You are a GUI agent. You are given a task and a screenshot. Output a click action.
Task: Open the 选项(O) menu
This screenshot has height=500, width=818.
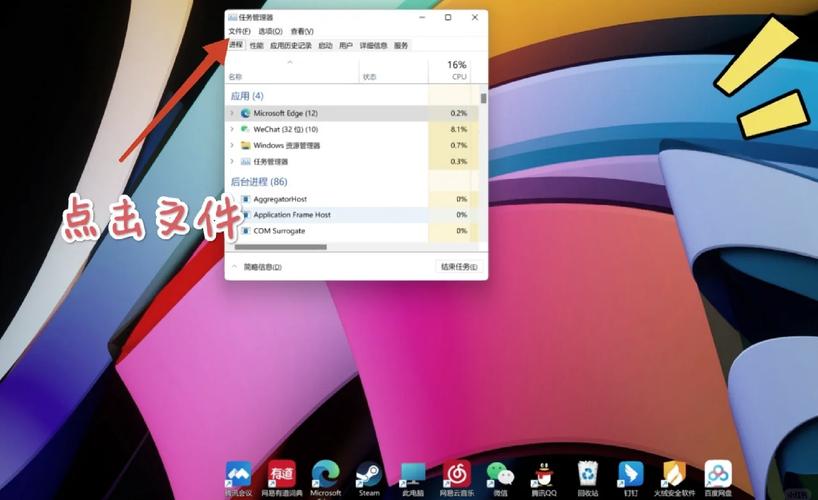270,32
